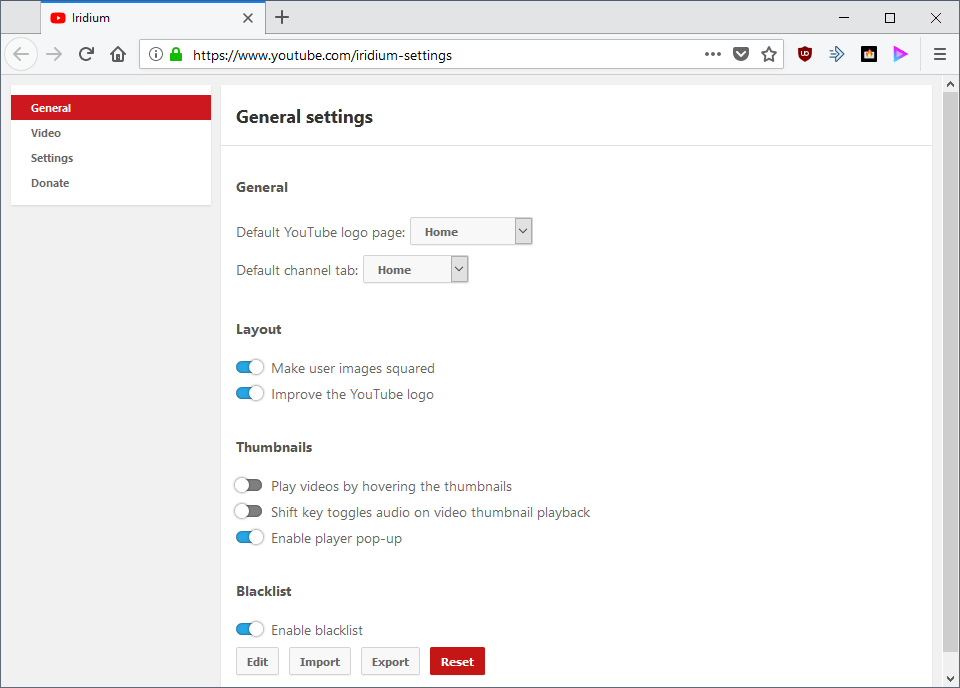
Task: Turn off the Enable blacklist switch
Action: (x=249, y=629)
